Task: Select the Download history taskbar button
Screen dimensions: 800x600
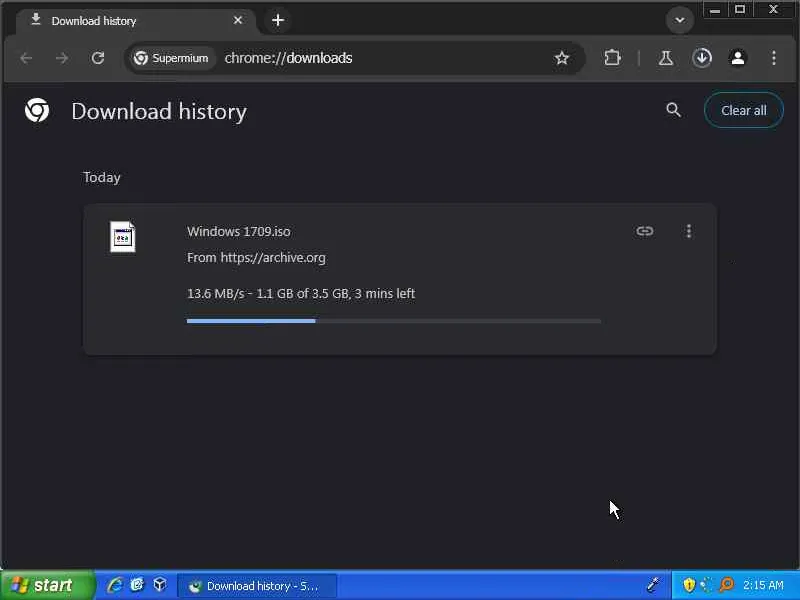Action: pos(257,586)
